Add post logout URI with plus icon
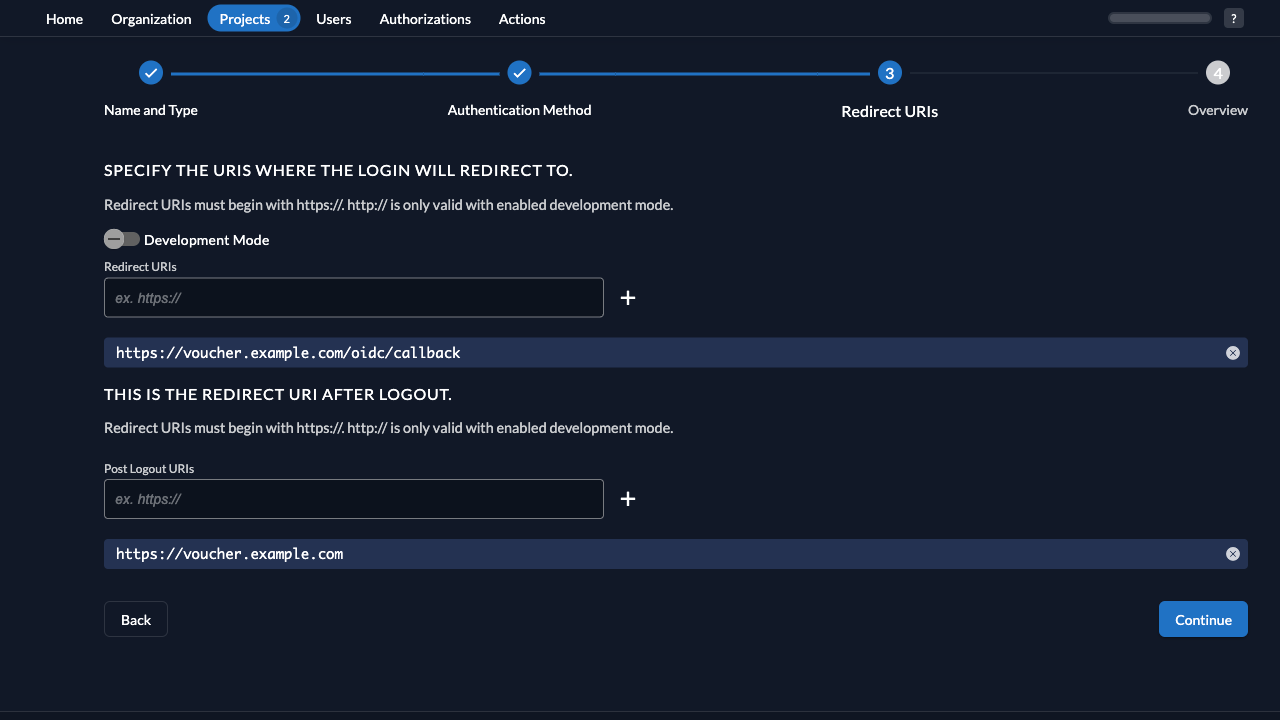Viewport: 1280px width, 720px height. (x=628, y=499)
